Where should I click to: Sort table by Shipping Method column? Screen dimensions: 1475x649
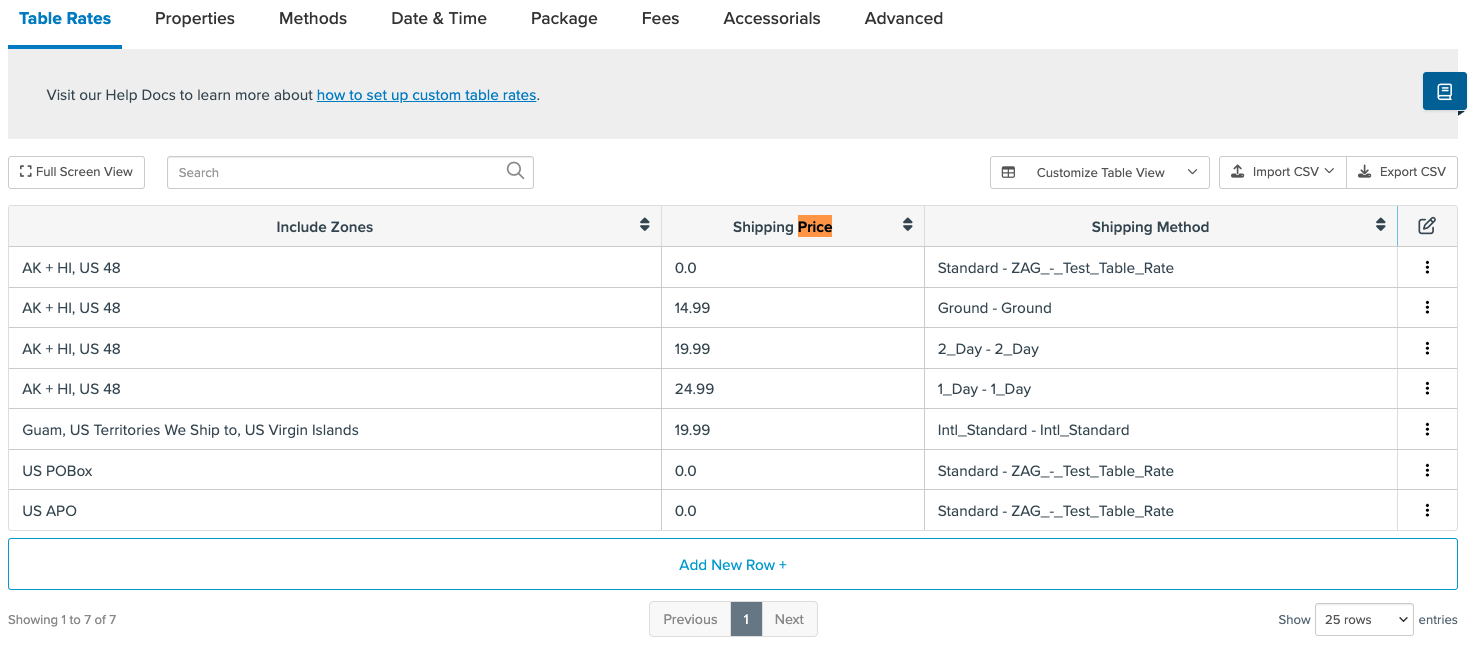coord(1380,226)
